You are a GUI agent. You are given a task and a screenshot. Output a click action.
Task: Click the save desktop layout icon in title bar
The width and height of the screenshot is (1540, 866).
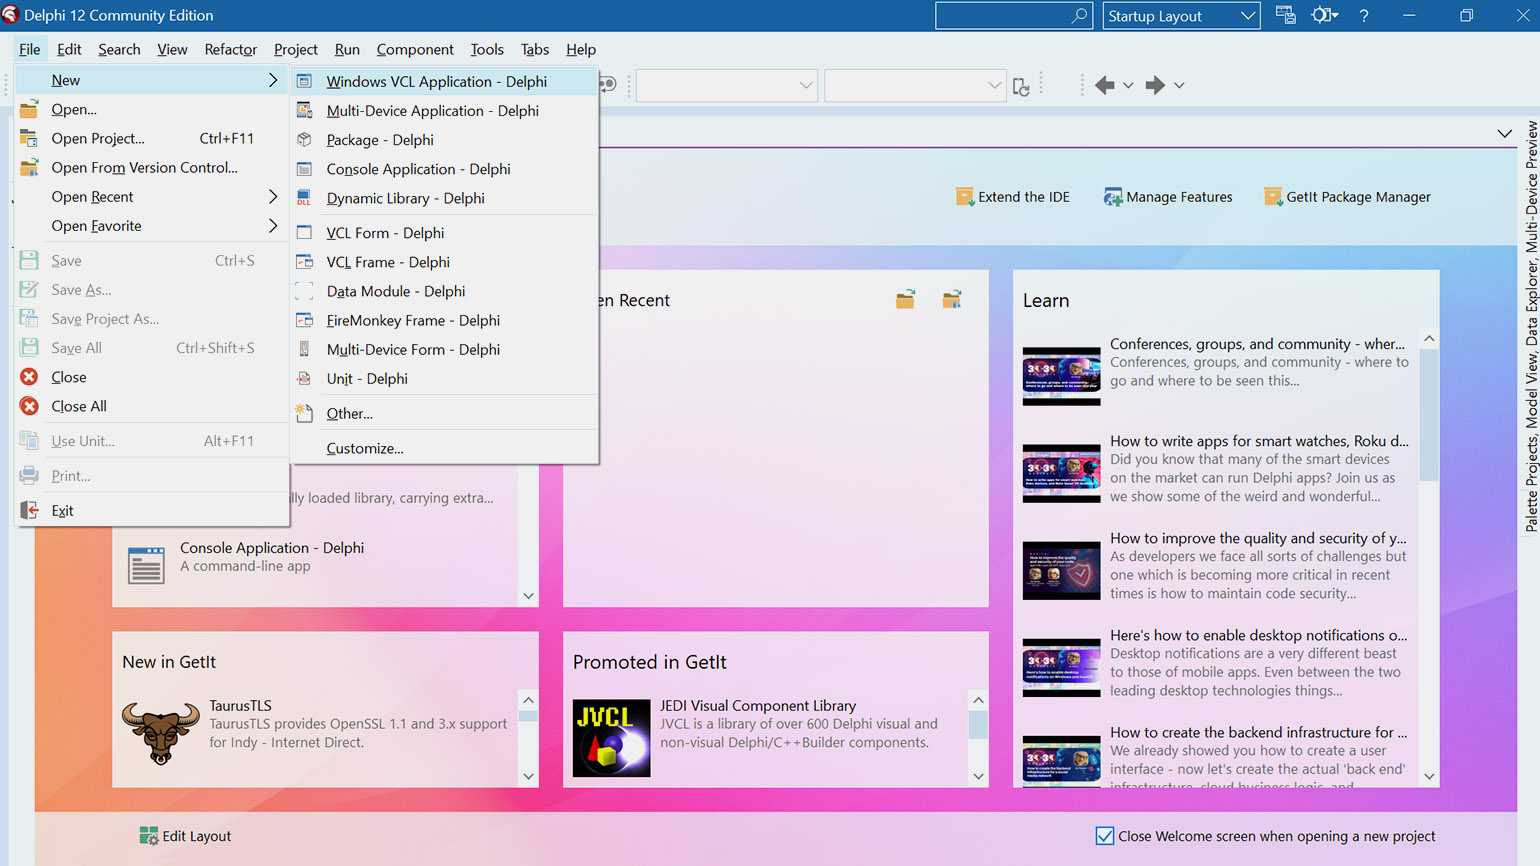(1286, 15)
